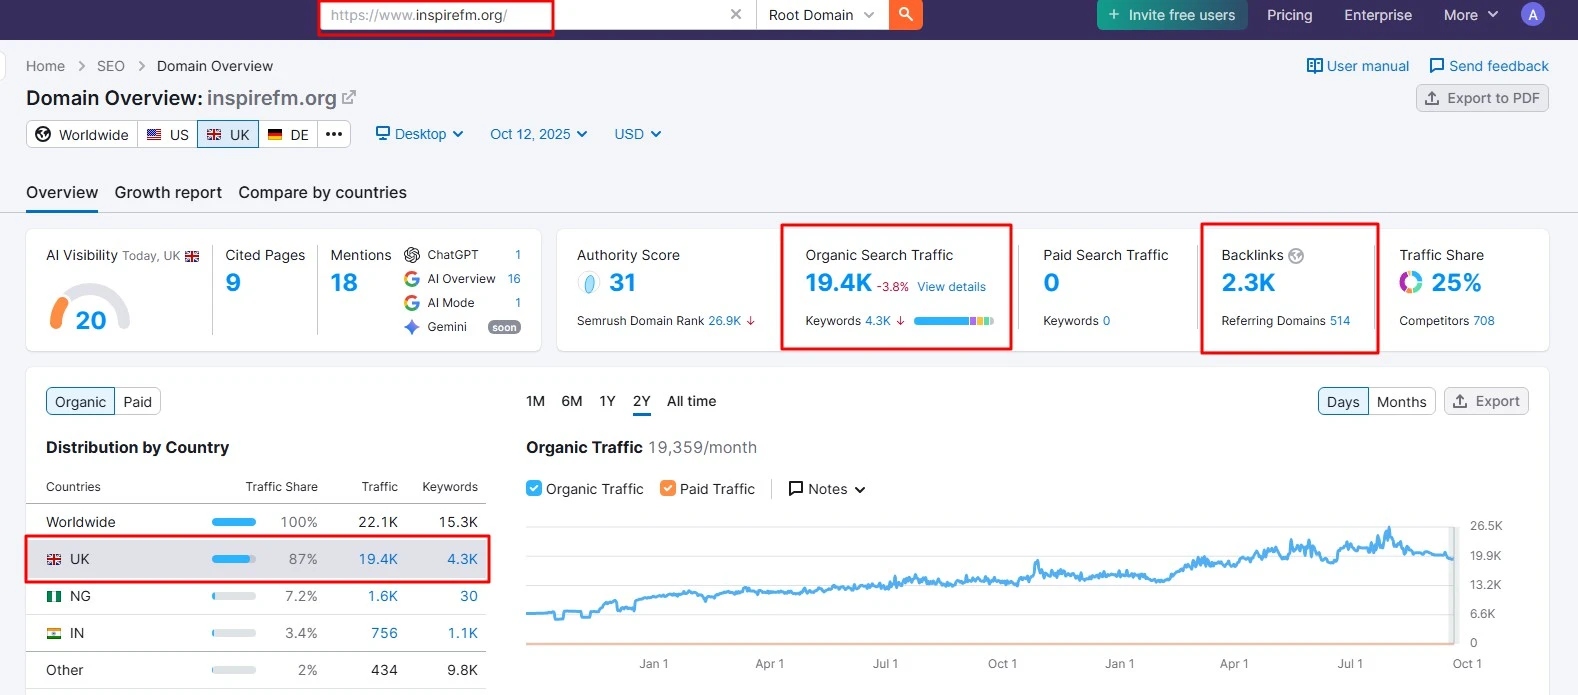Switch distribution toggle to Organic
The image size is (1578, 695).
(x=80, y=401)
